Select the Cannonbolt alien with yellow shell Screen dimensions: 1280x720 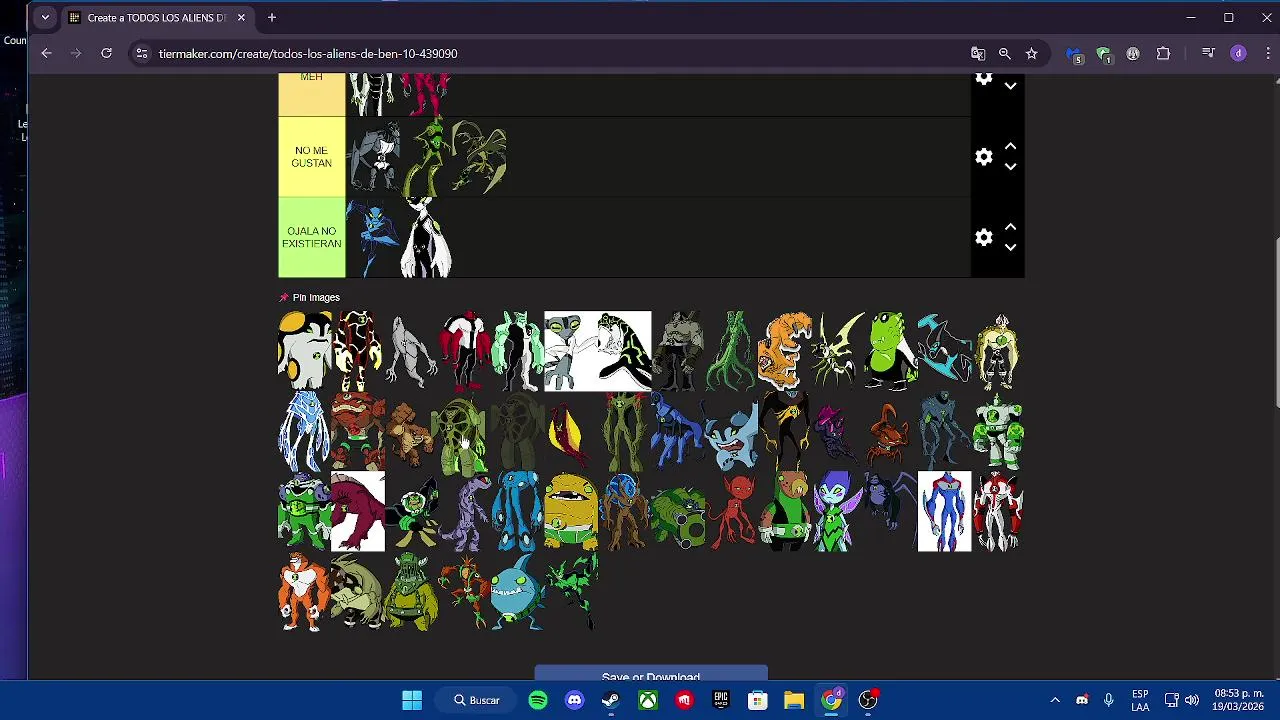point(304,351)
